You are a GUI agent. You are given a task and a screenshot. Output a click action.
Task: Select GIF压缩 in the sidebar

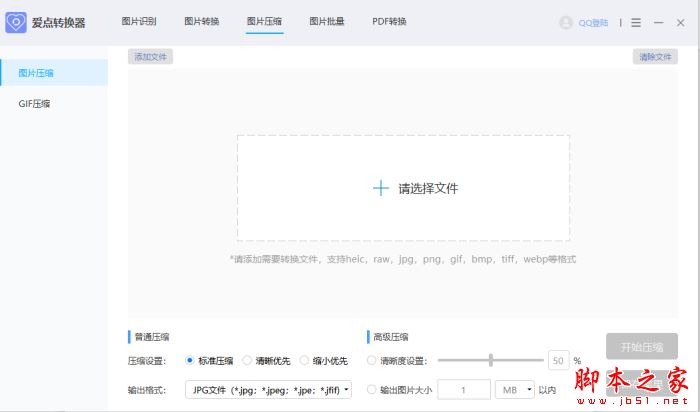(35, 103)
